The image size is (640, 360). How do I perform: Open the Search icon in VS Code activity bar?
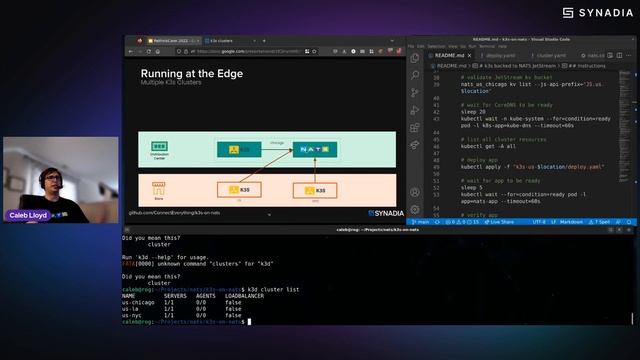(415, 75)
